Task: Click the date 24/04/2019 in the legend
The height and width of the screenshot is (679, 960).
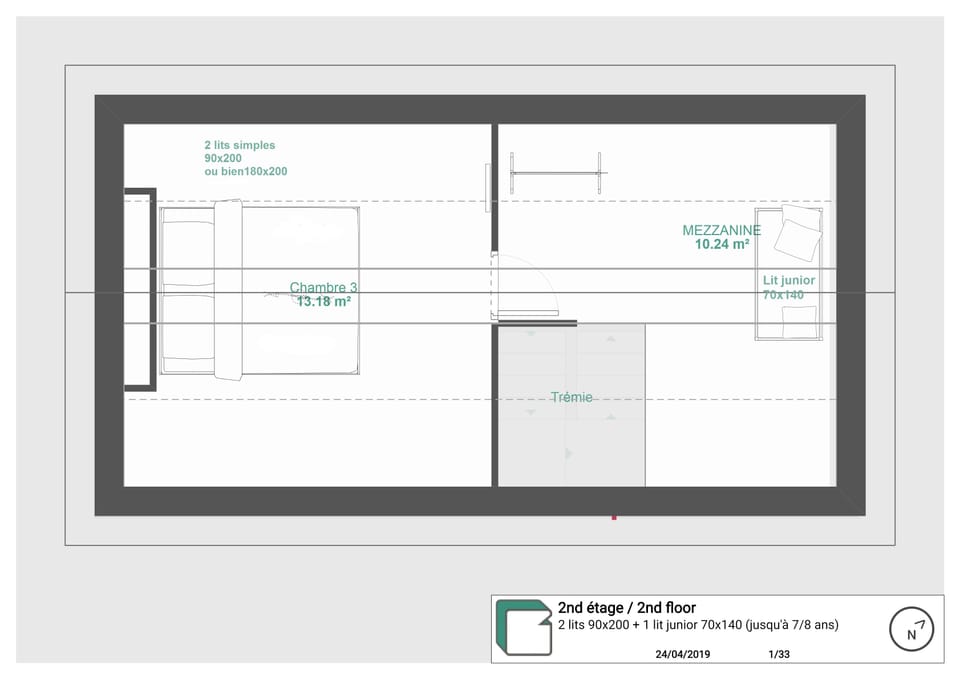Action: (682, 655)
